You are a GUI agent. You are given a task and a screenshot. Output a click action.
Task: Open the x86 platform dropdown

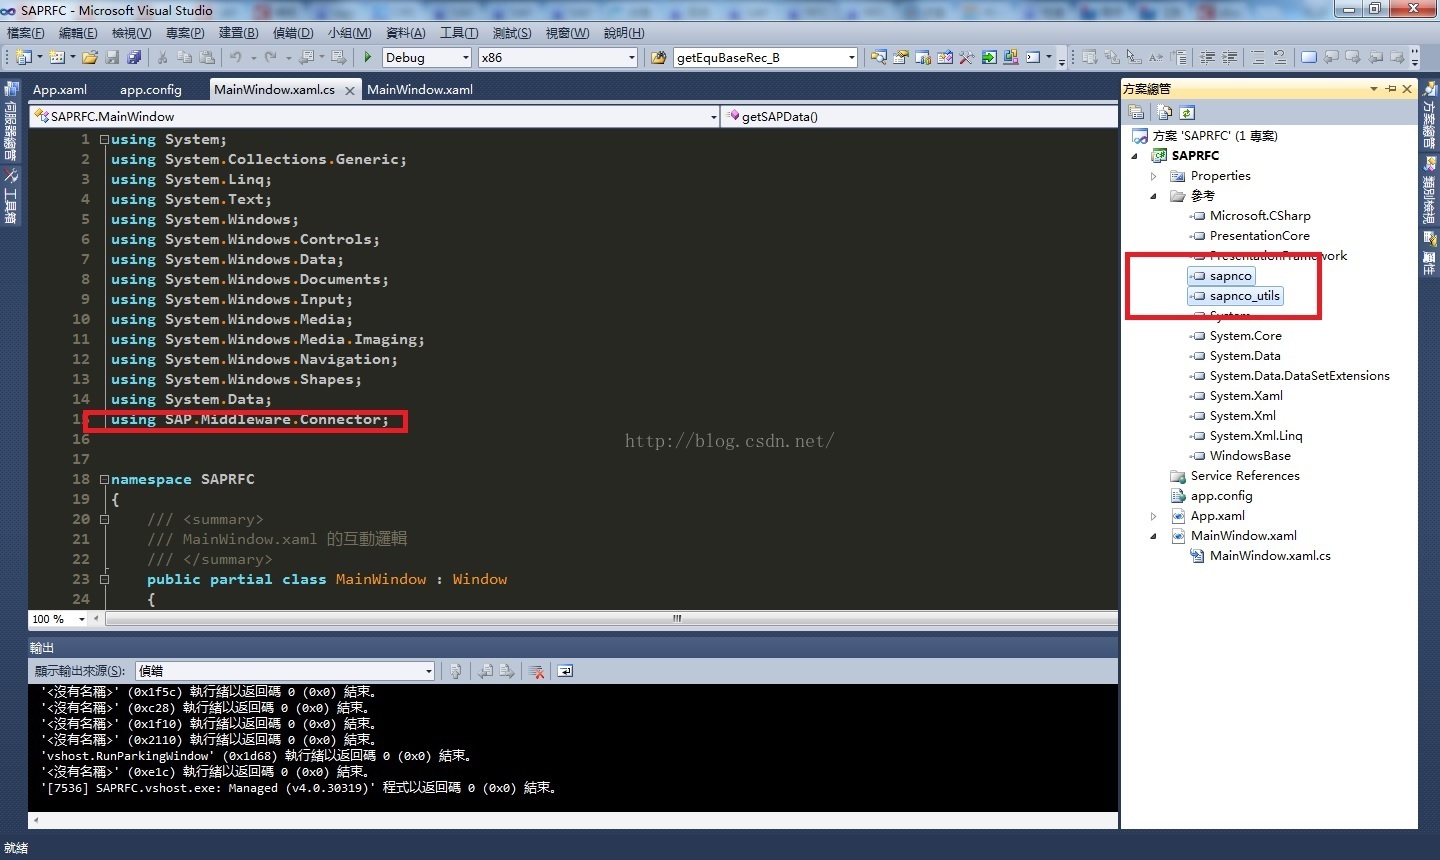(x=631, y=58)
